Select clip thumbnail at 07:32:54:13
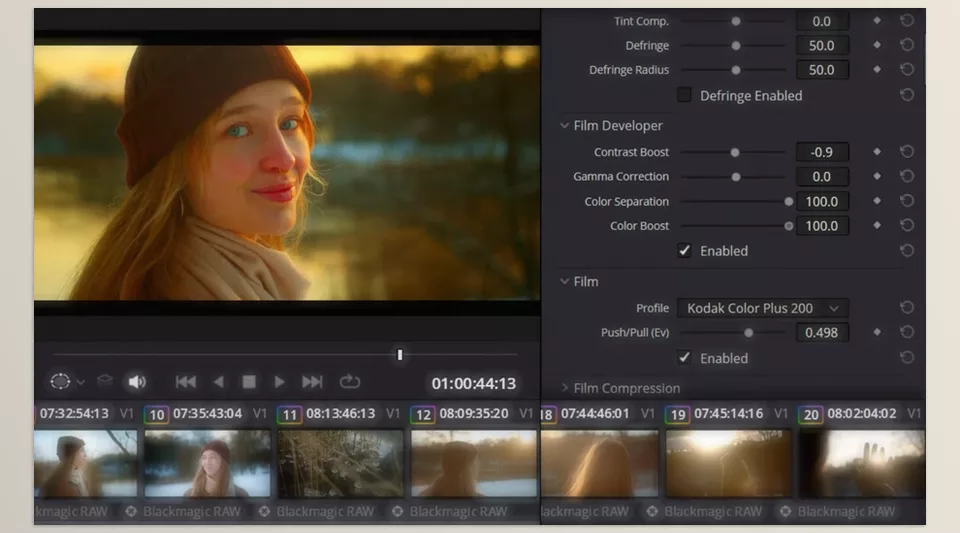960x533 pixels. [x=86, y=463]
